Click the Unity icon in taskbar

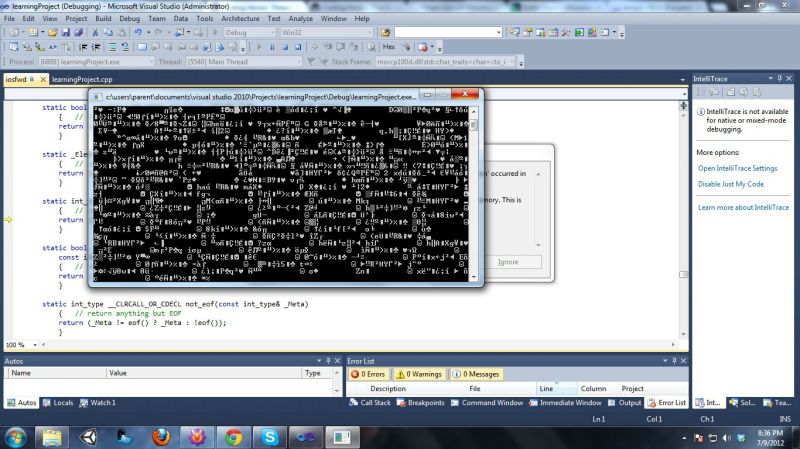point(89,437)
